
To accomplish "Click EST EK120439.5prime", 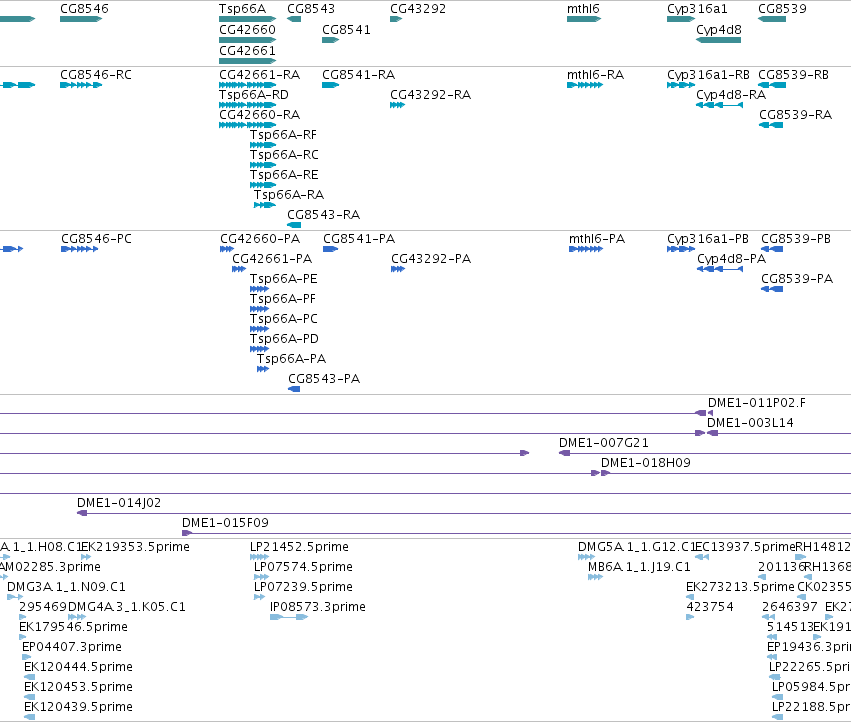I will pos(29,717).
